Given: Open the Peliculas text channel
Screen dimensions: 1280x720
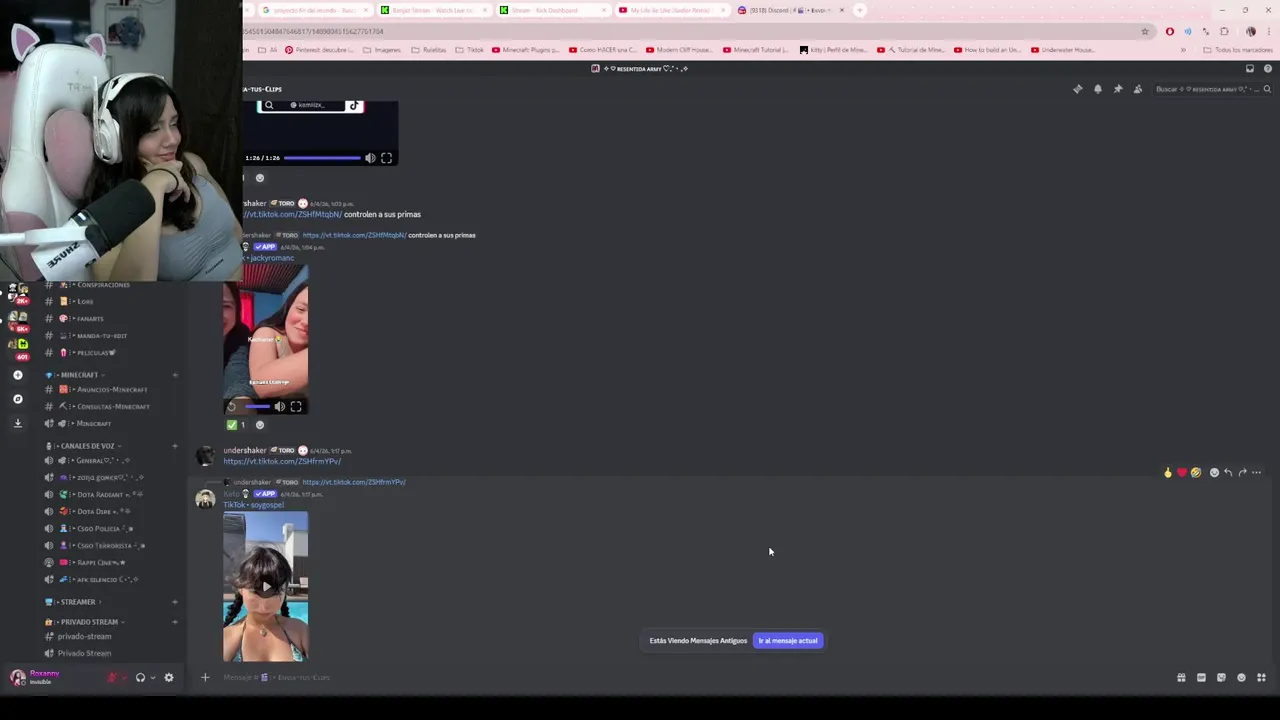Looking at the screenshot, I should 90,353.
